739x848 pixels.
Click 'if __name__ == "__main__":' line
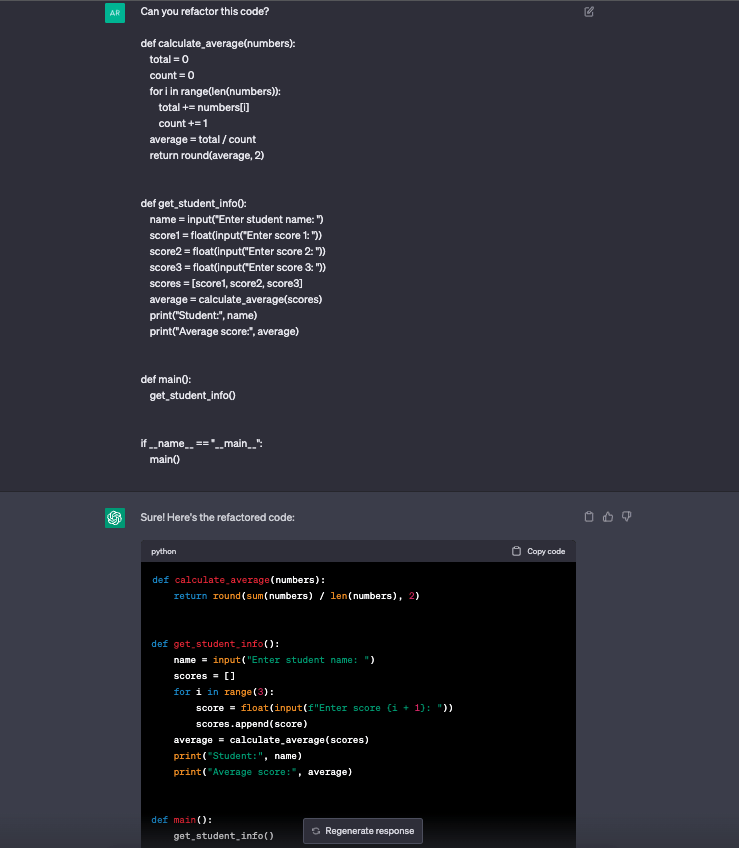pyautogui.click(x=201, y=443)
